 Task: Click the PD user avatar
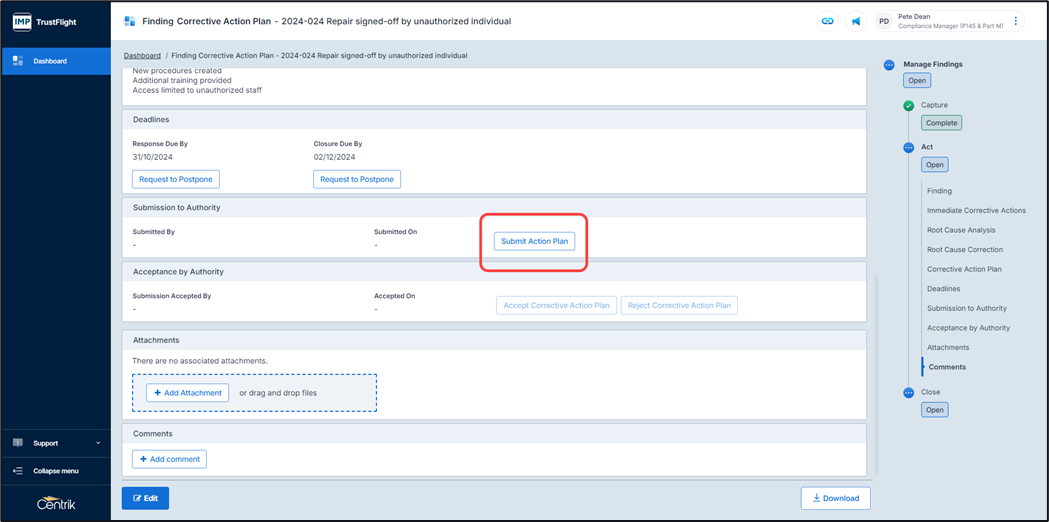click(x=884, y=21)
